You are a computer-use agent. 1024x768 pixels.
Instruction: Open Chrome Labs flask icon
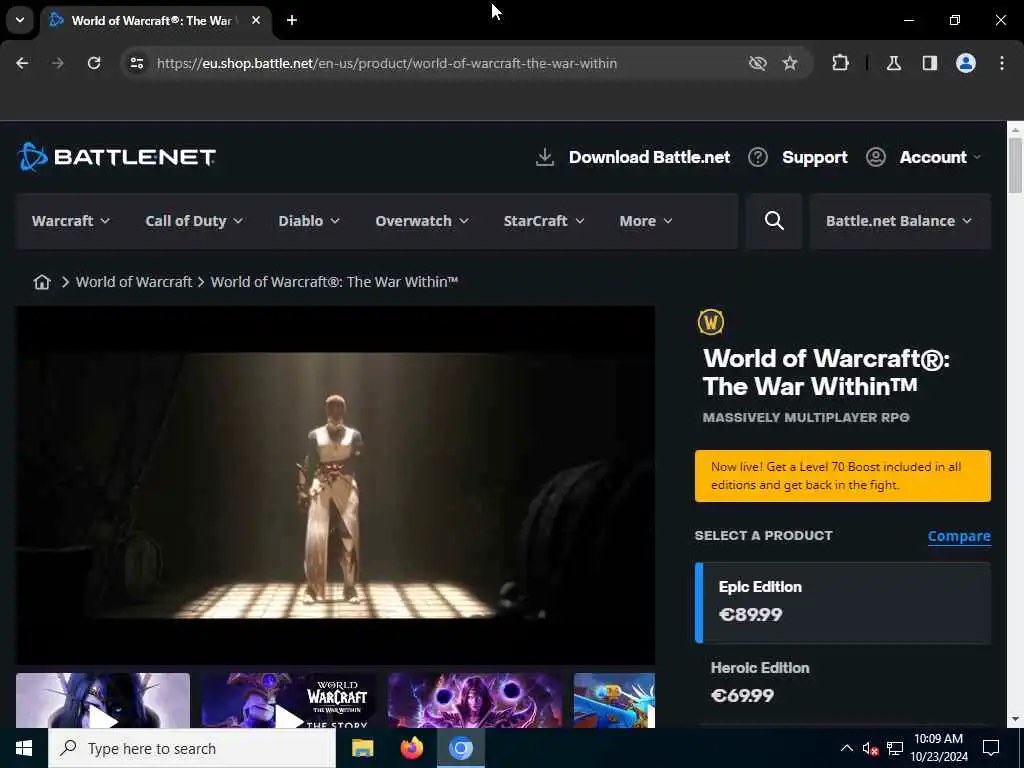[894, 63]
